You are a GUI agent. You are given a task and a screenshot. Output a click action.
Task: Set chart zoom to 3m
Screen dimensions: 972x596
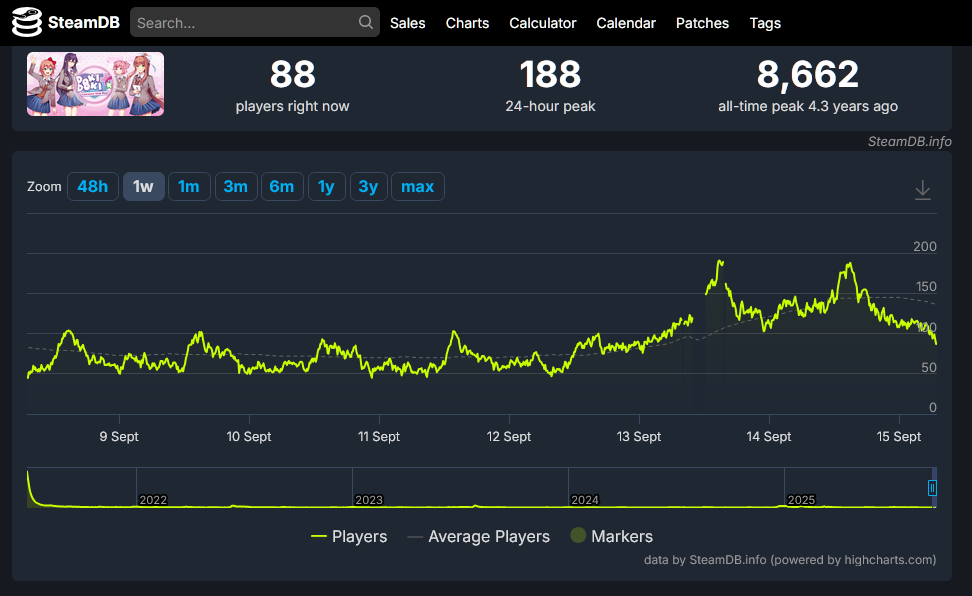236,187
